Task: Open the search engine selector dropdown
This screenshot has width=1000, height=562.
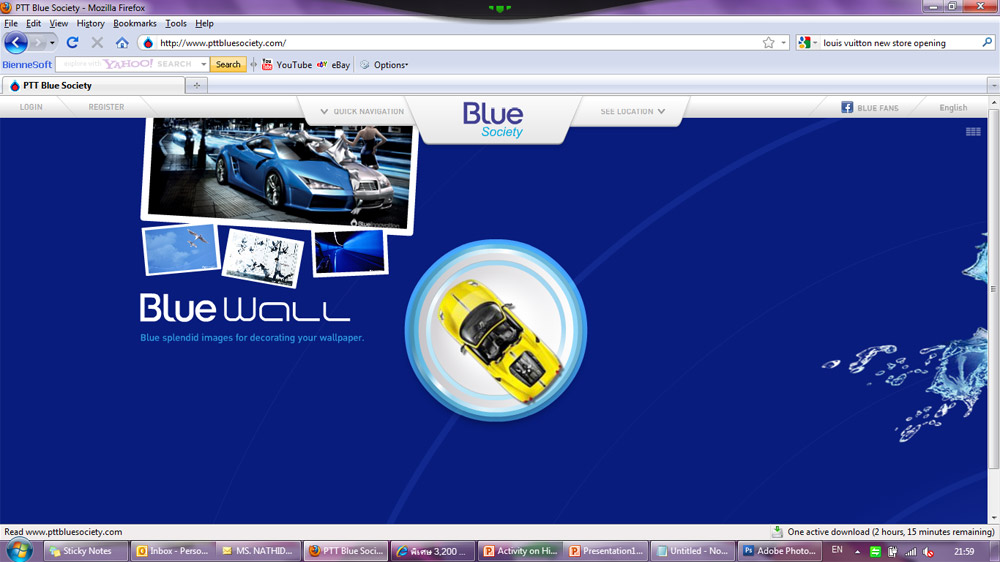Action: point(807,43)
